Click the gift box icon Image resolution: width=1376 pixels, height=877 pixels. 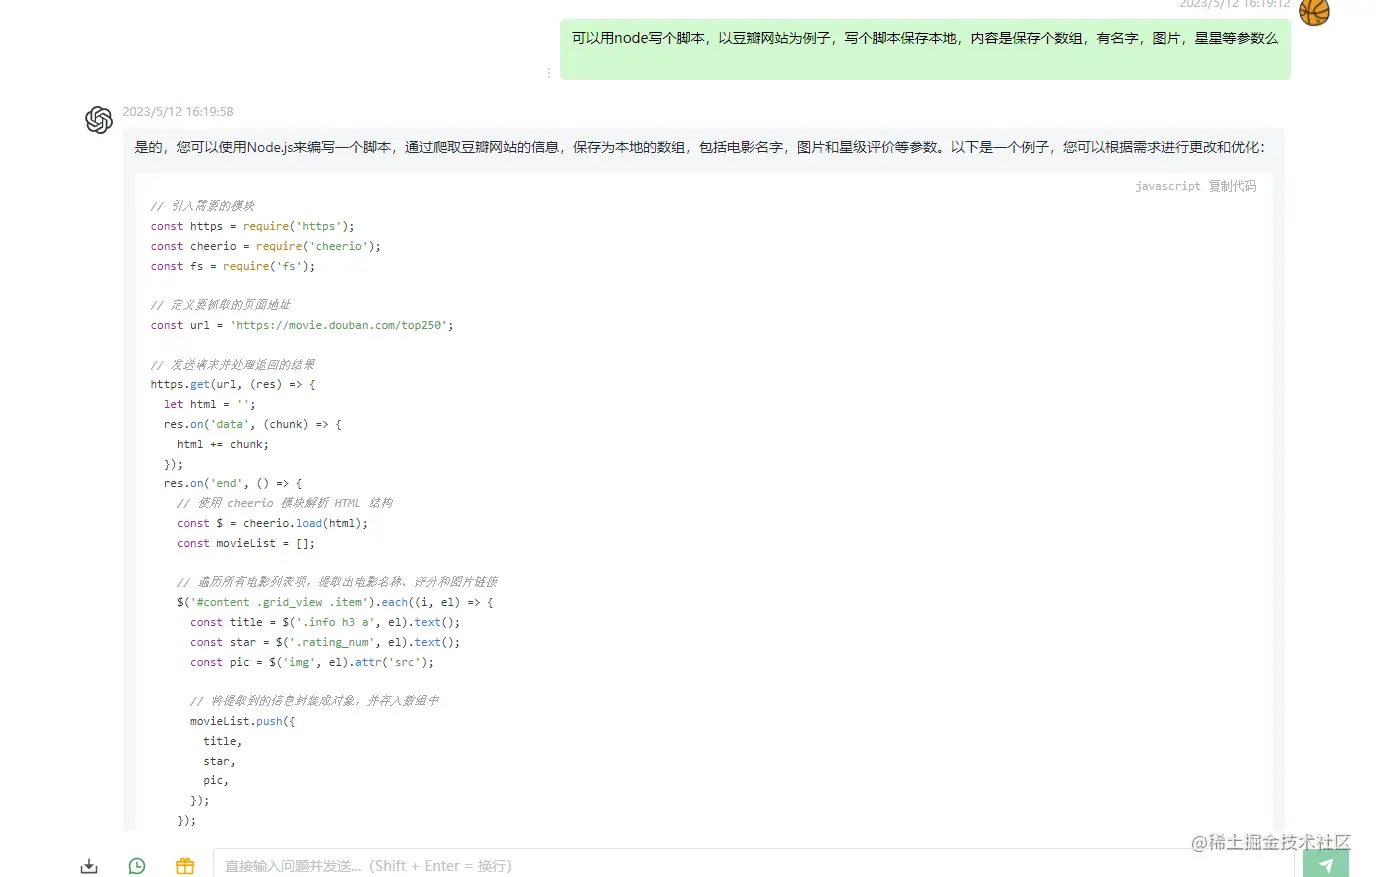click(x=184, y=866)
